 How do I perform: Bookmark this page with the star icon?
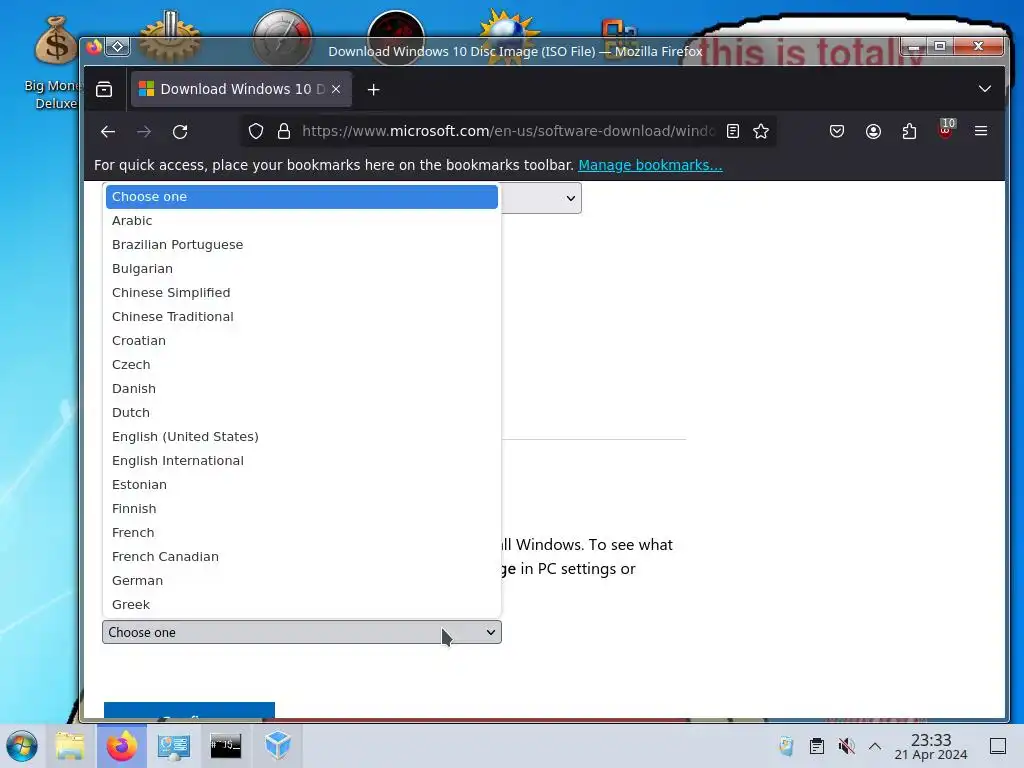(x=761, y=131)
